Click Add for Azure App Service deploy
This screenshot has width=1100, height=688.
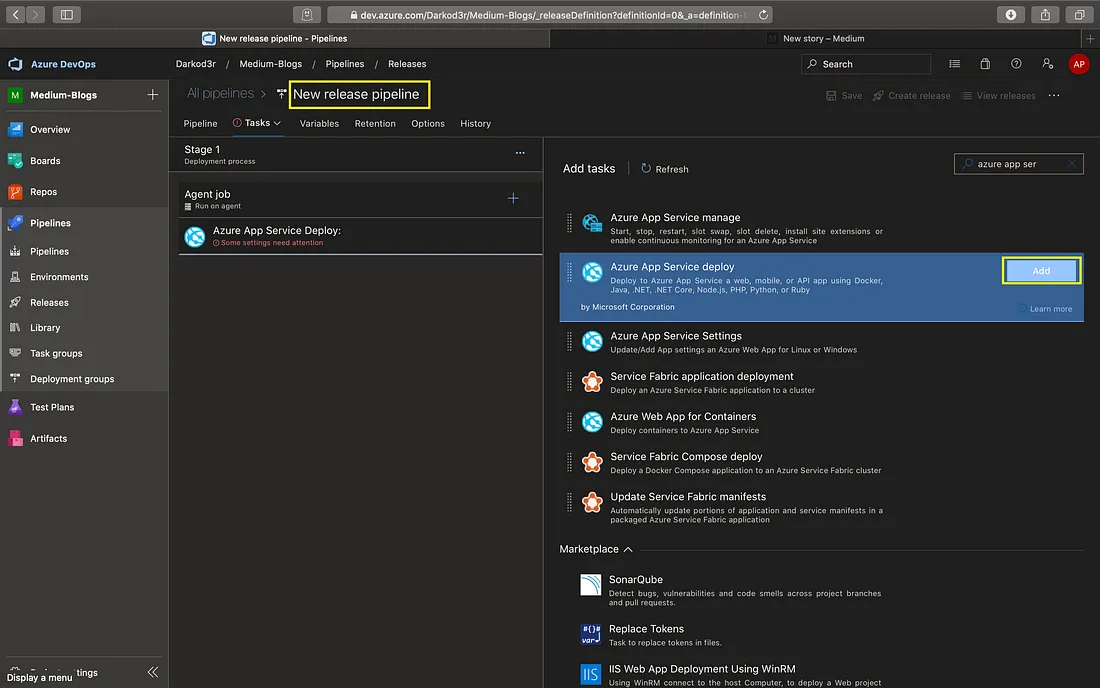coord(1041,271)
